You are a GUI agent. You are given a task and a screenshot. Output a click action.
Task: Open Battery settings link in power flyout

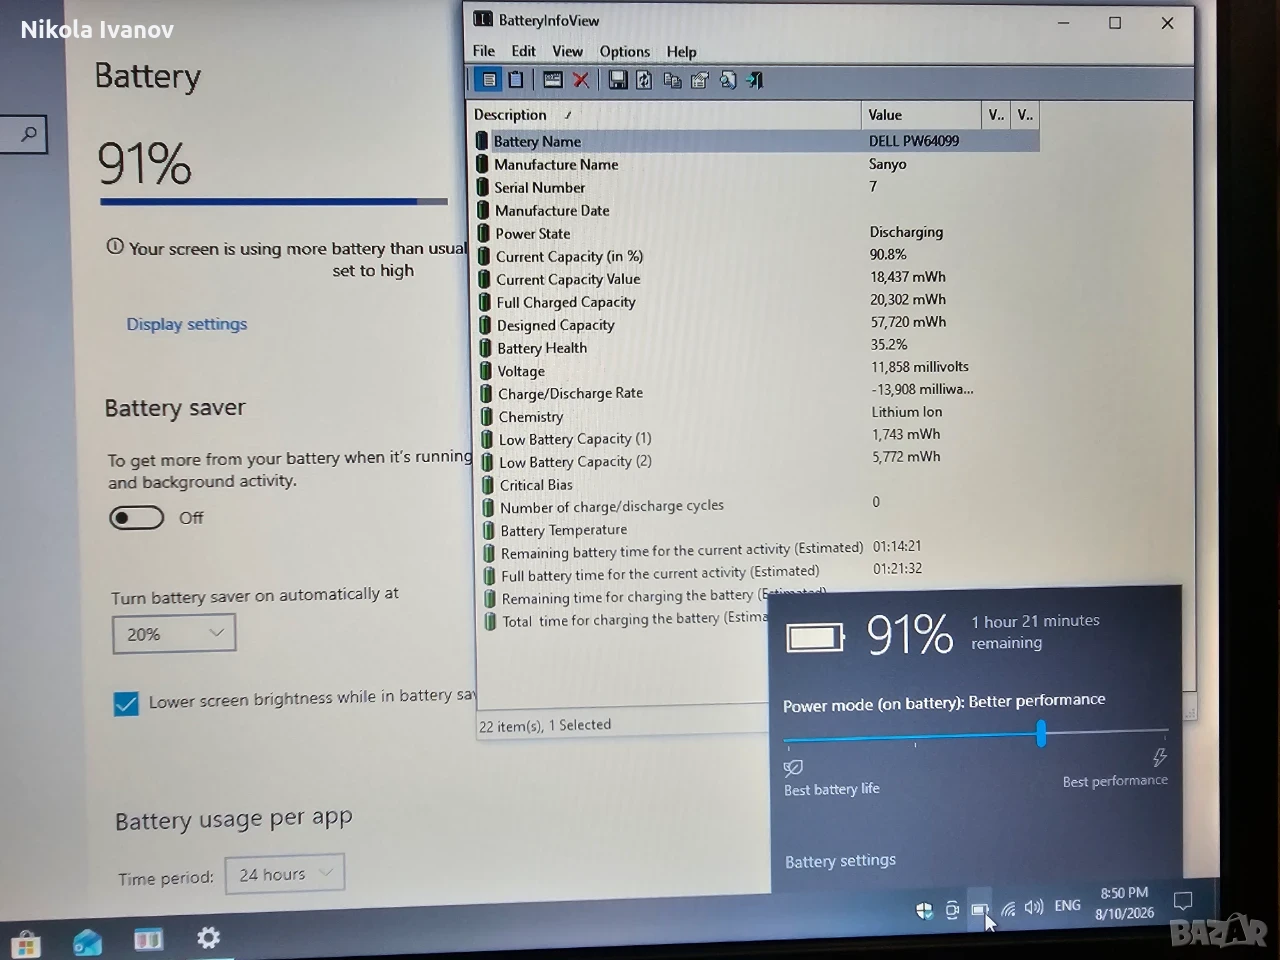(x=840, y=861)
